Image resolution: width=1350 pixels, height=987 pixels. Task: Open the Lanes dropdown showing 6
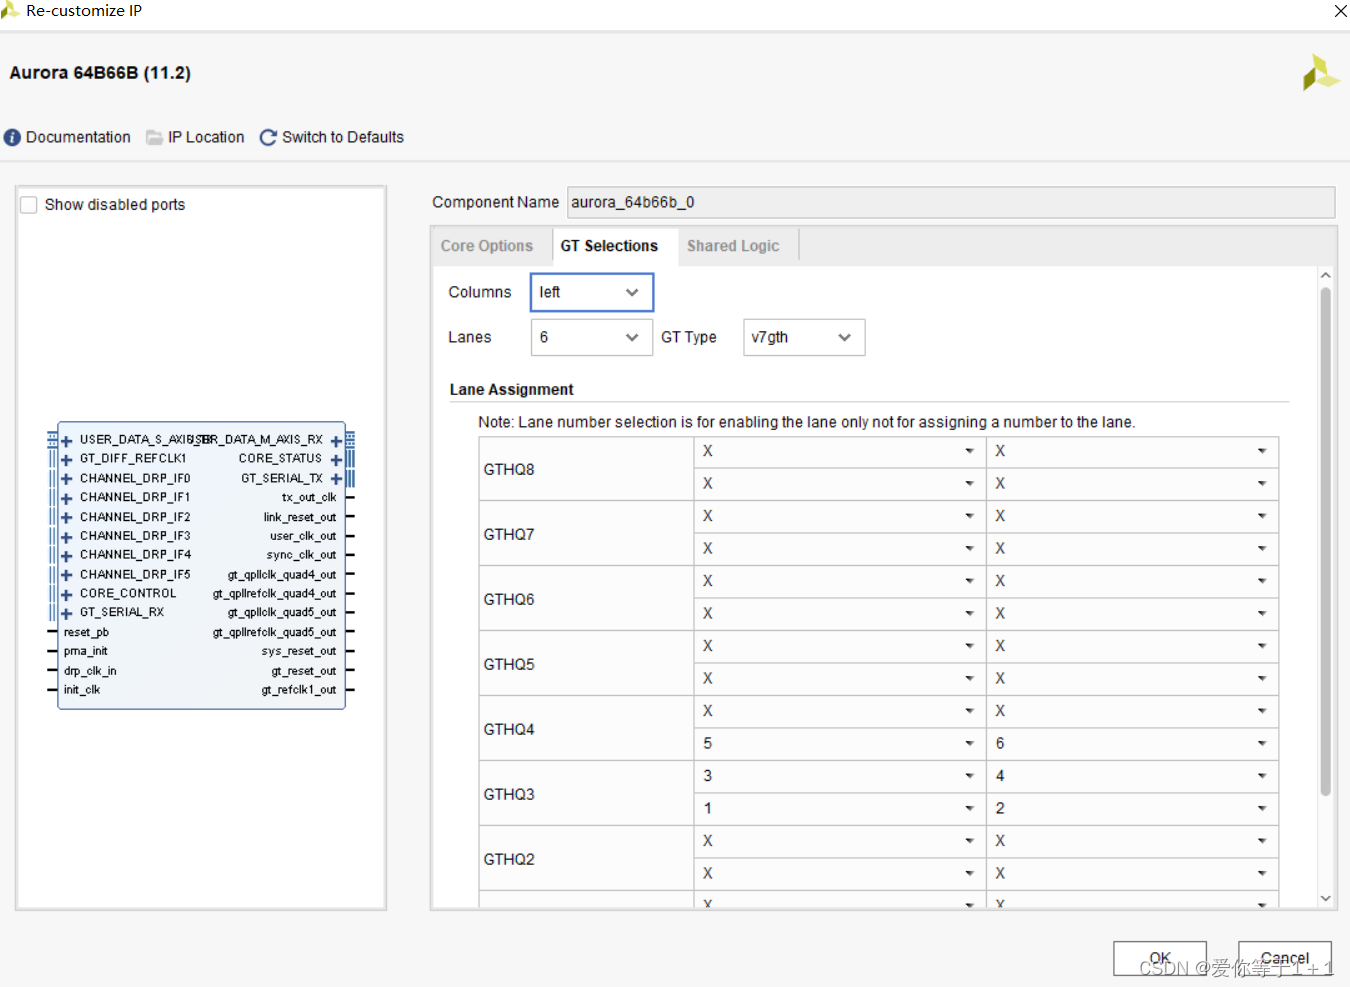point(591,337)
